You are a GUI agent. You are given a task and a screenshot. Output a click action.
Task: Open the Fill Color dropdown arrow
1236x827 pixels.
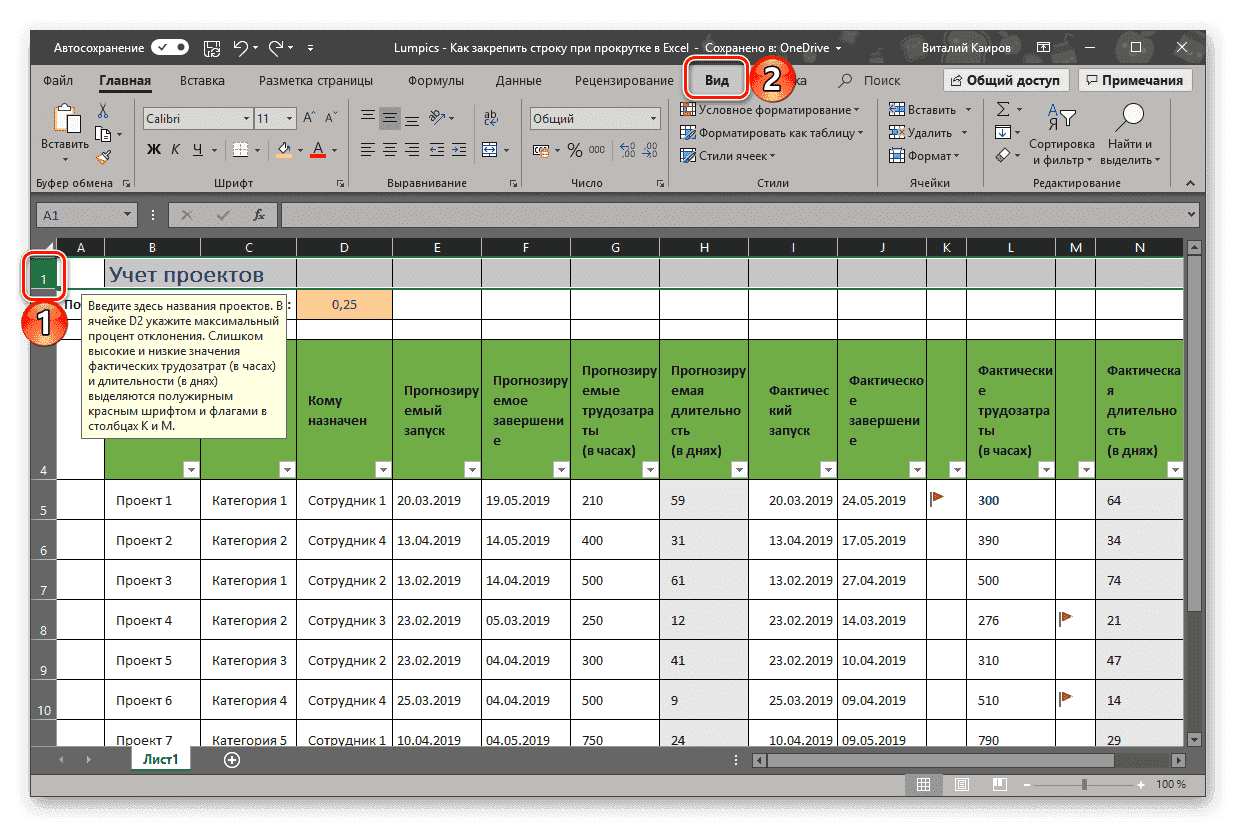(300, 150)
